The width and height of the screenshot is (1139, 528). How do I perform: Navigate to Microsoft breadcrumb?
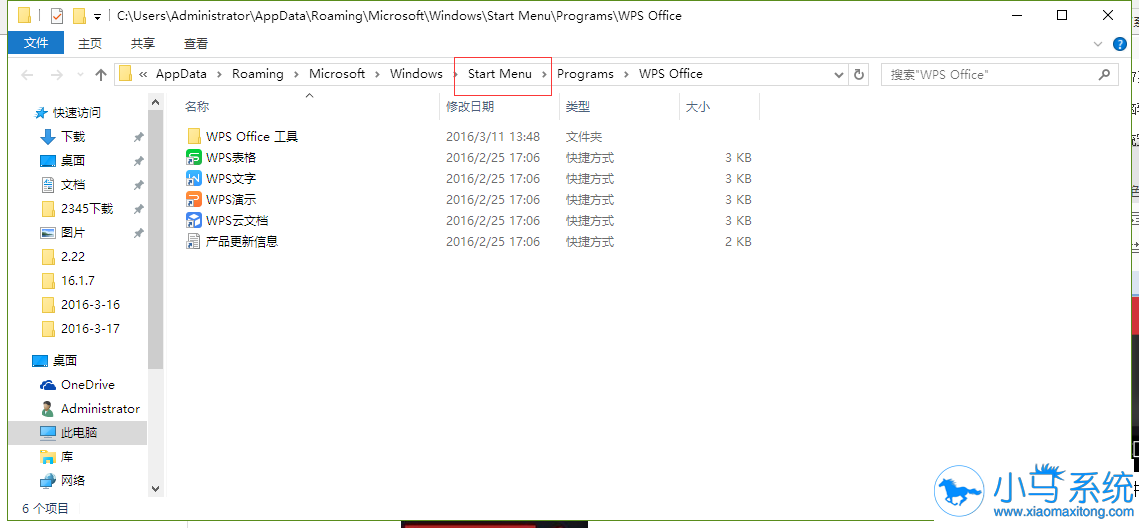coord(337,74)
